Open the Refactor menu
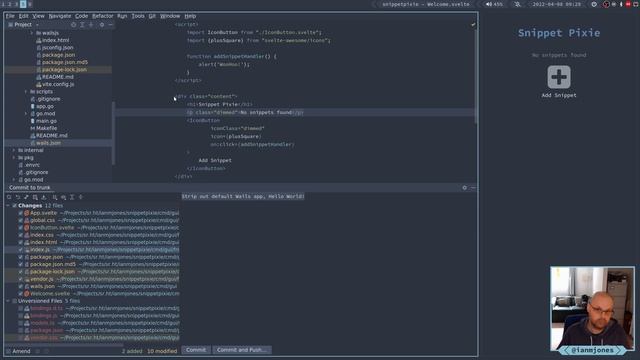 pyautogui.click(x=102, y=16)
